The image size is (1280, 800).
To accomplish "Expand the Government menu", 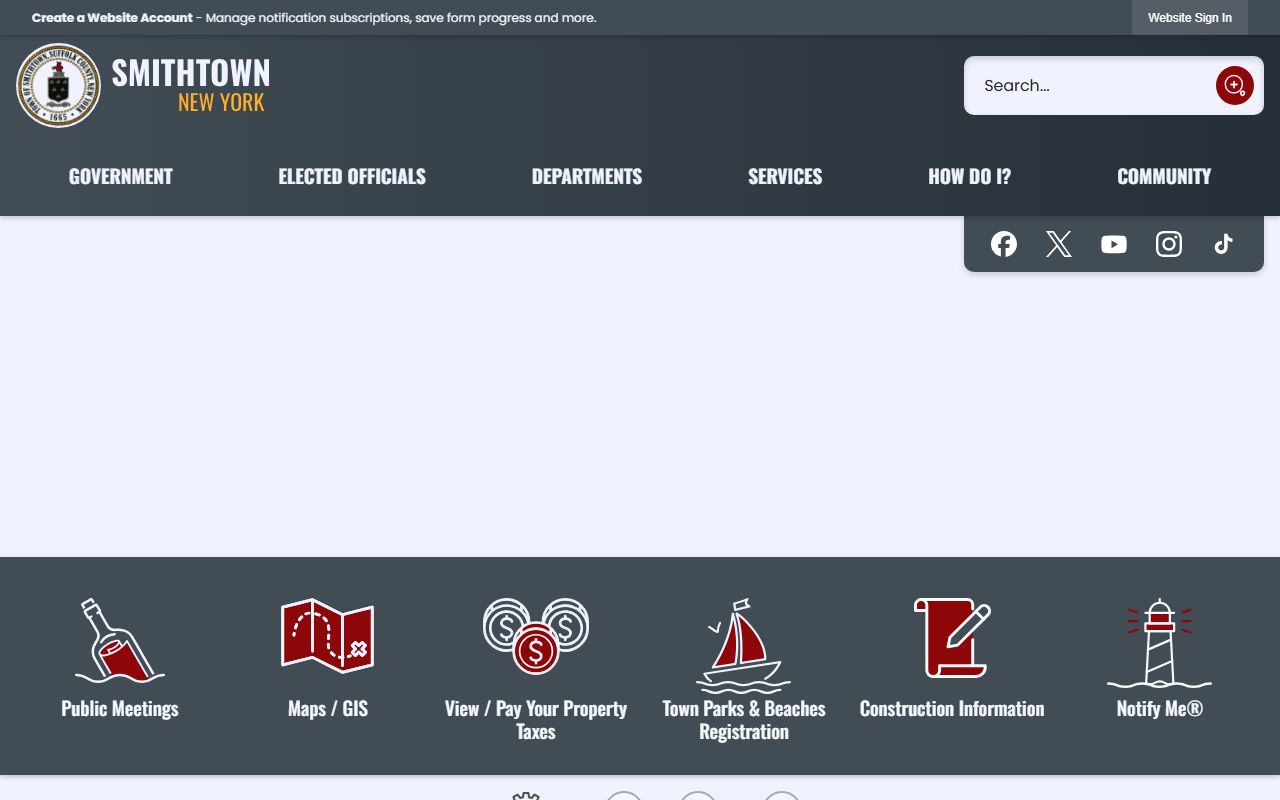I will click(121, 177).
